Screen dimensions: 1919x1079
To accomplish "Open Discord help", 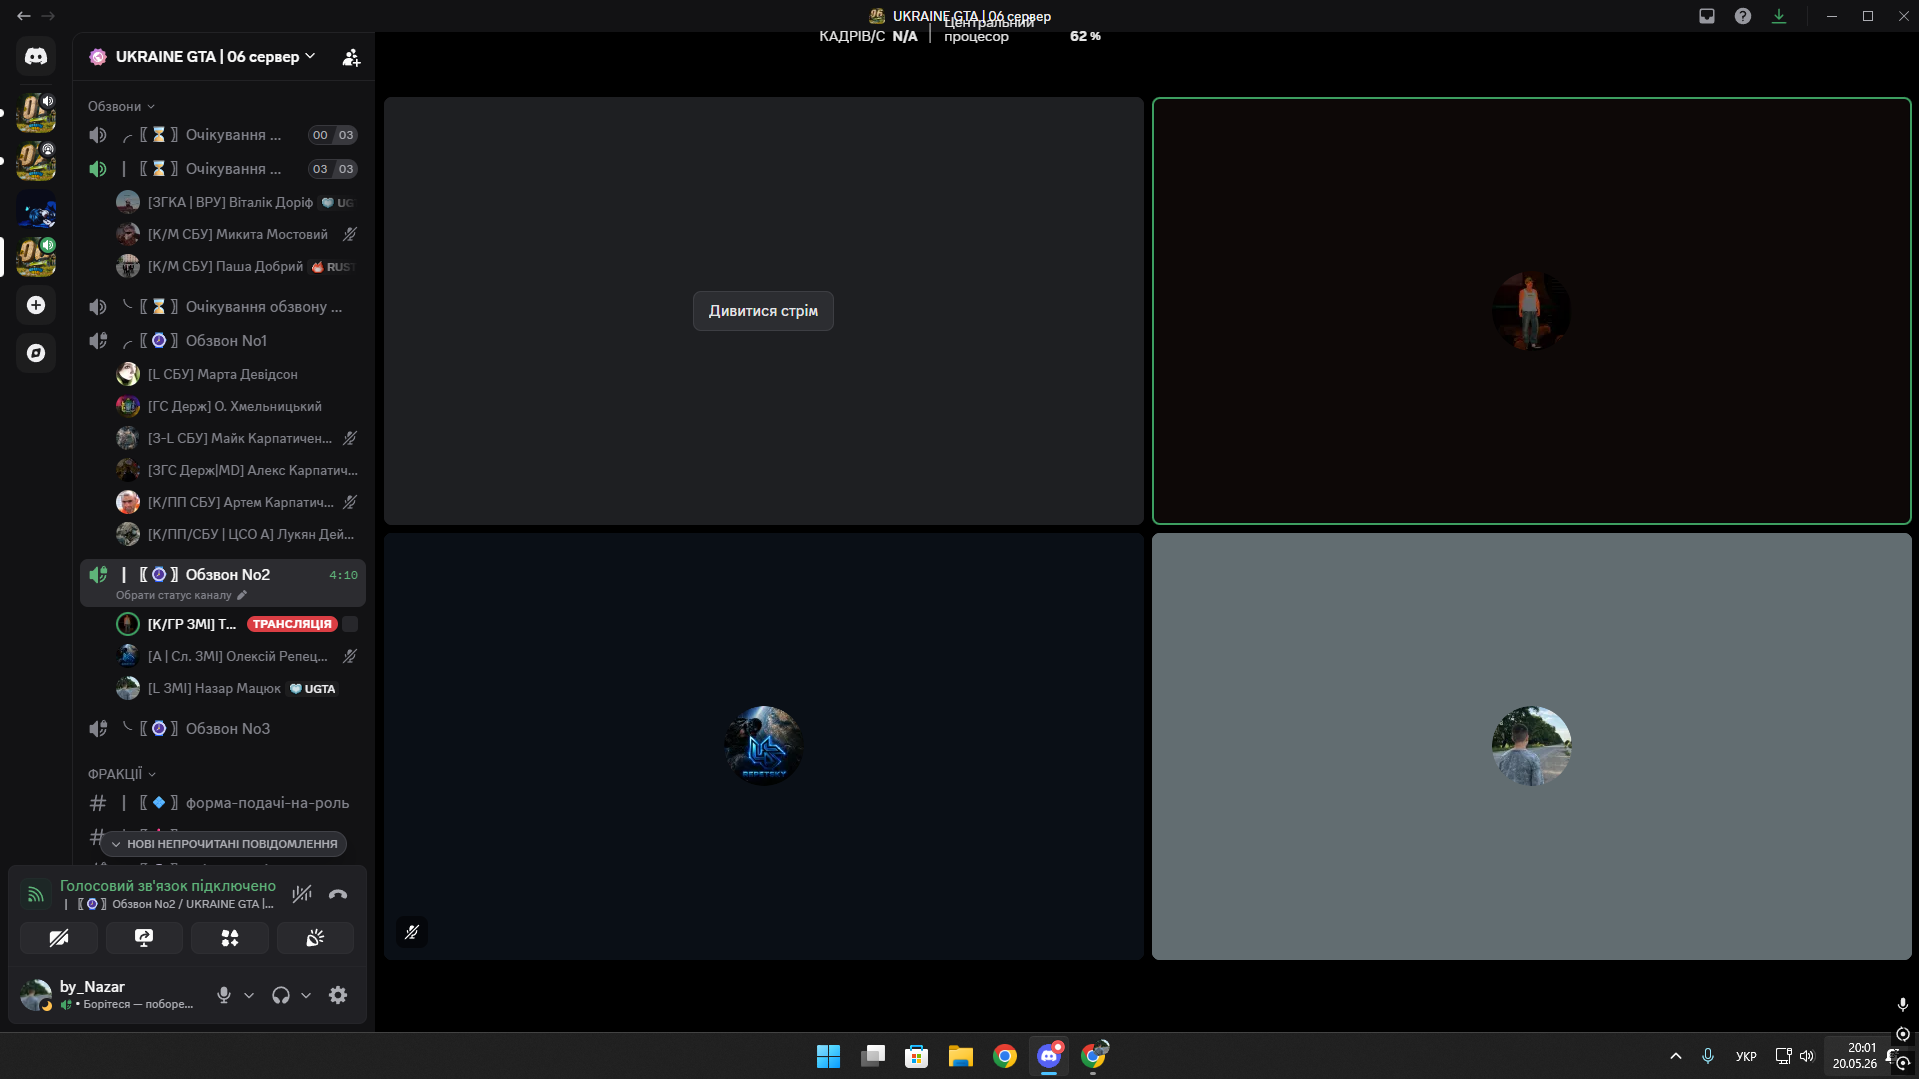I will (x=1743, y=16).
